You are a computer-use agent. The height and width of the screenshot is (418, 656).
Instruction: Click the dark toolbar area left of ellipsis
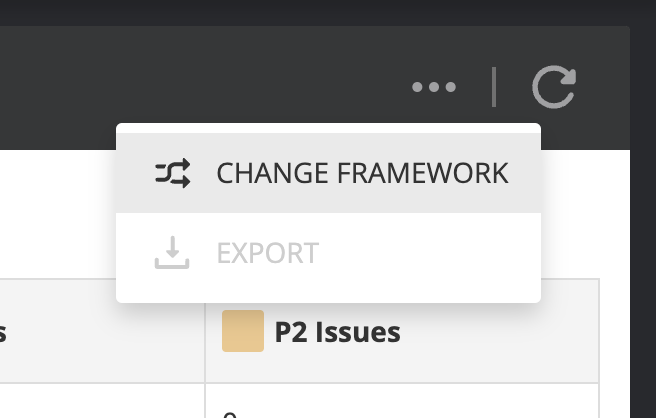200,87
